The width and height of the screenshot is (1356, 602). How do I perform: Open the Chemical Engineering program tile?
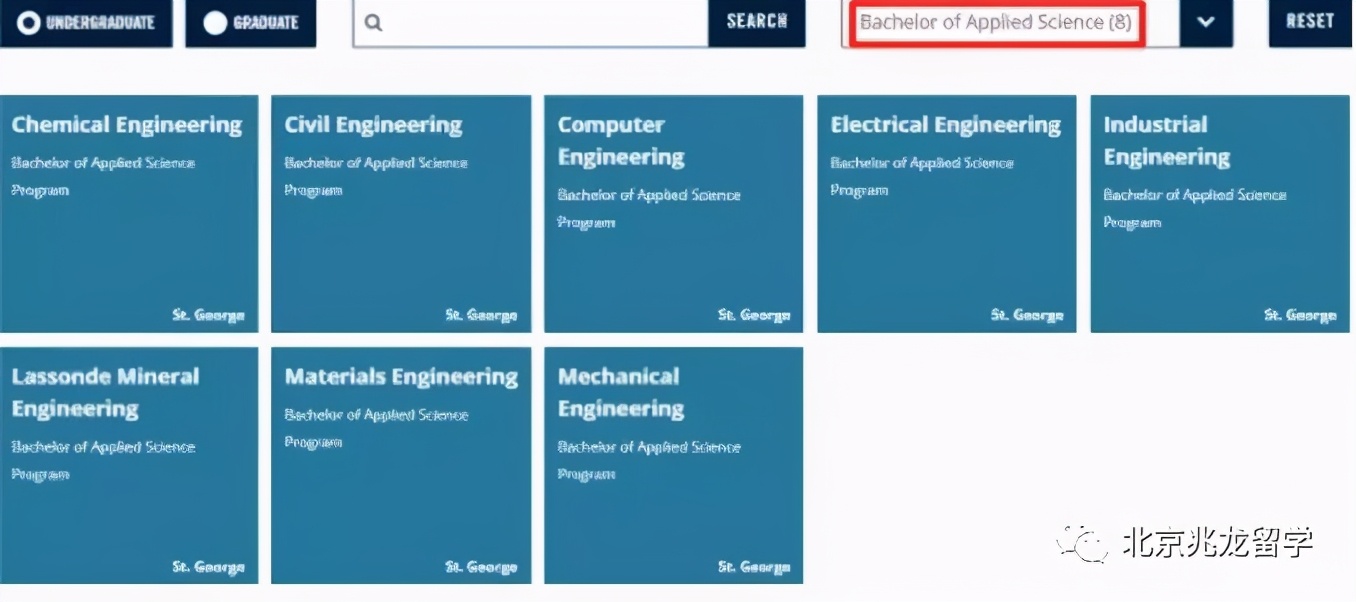[129, 213]
